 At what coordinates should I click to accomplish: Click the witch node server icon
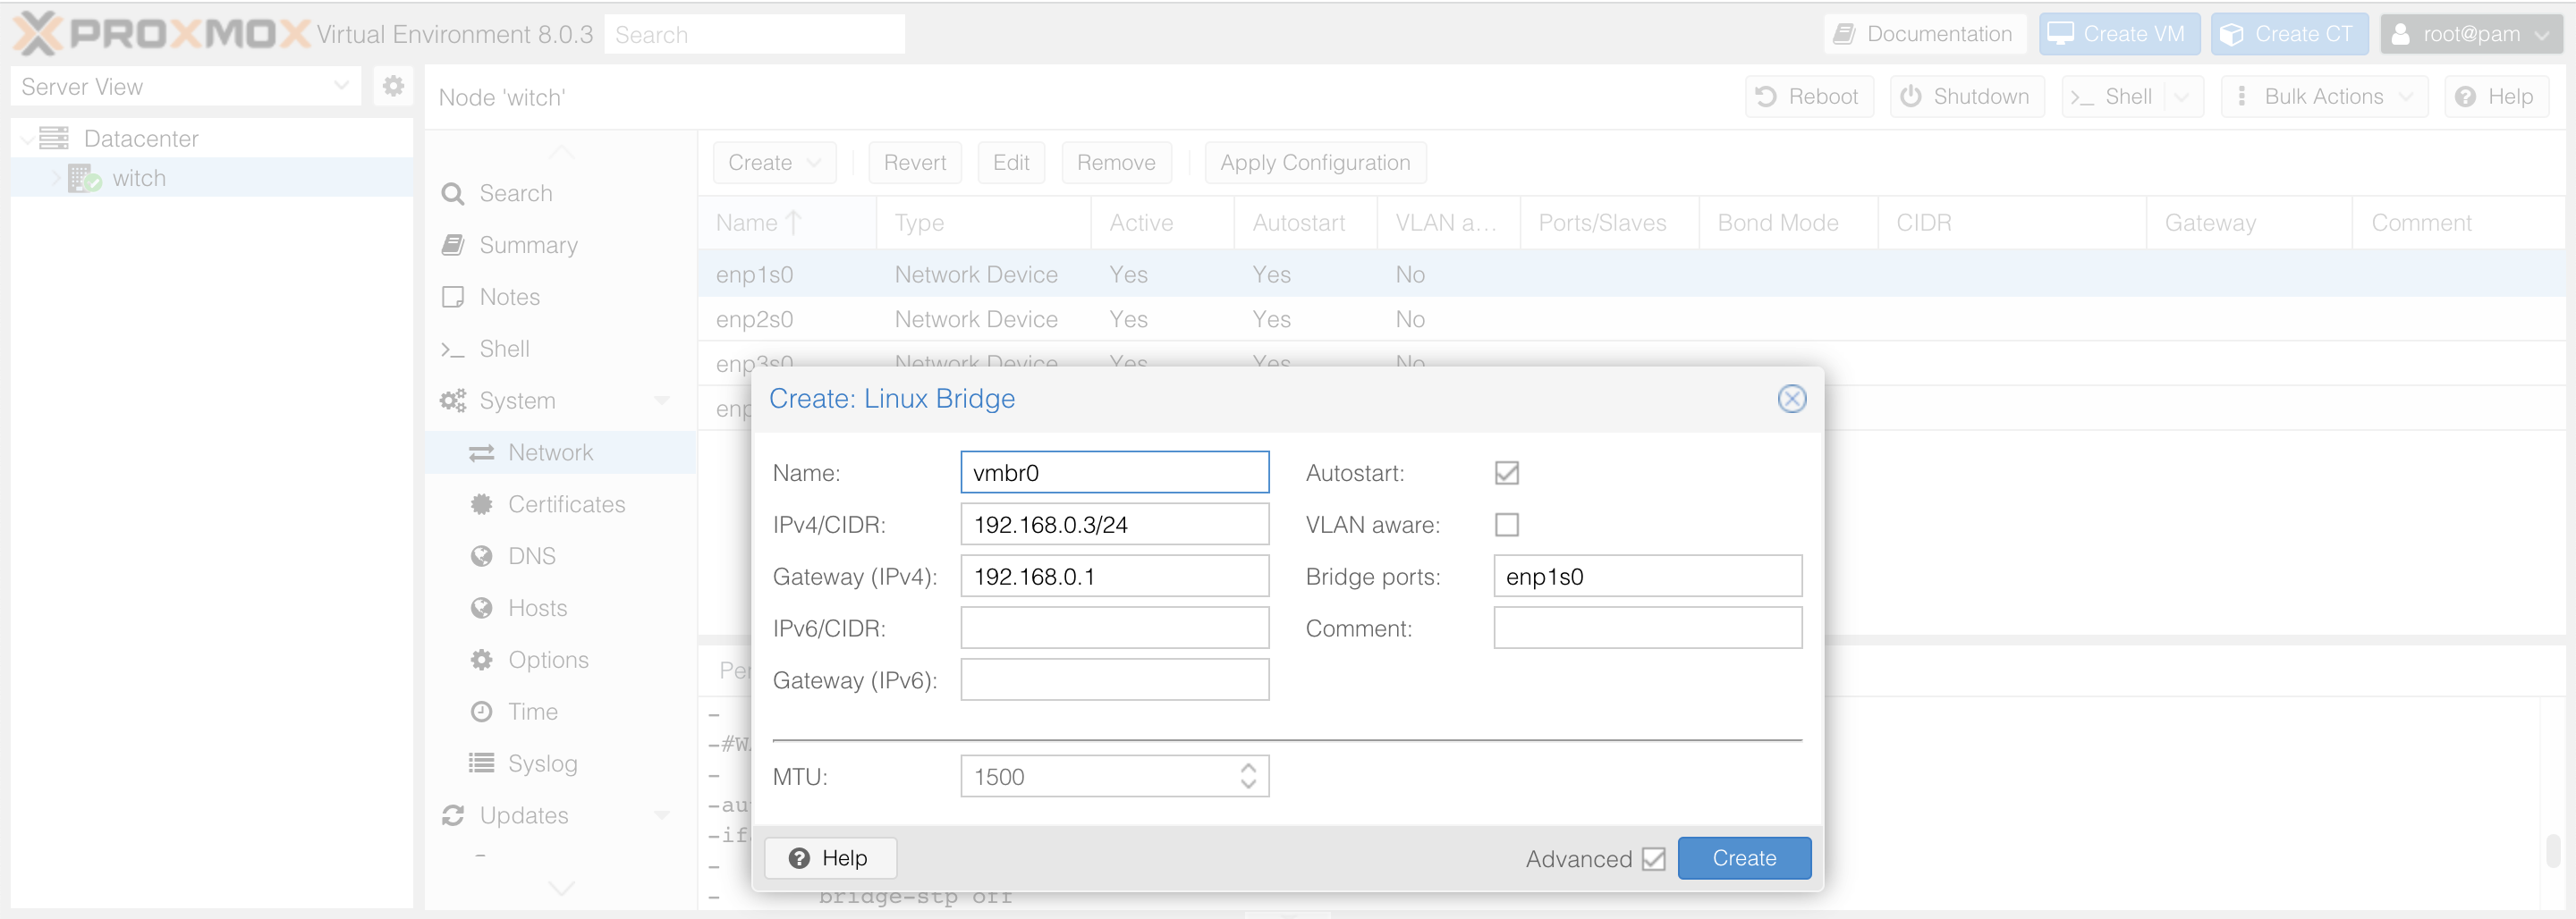tap(84, 179)
